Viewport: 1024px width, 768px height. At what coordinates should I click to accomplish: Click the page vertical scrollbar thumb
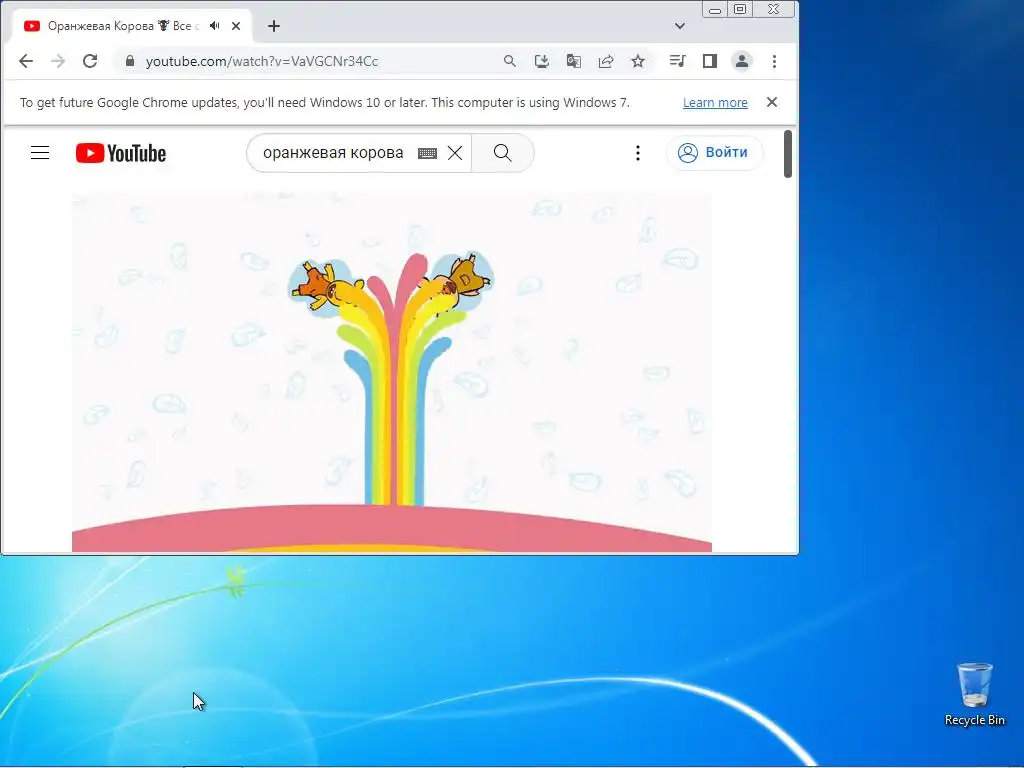[788, 154]
